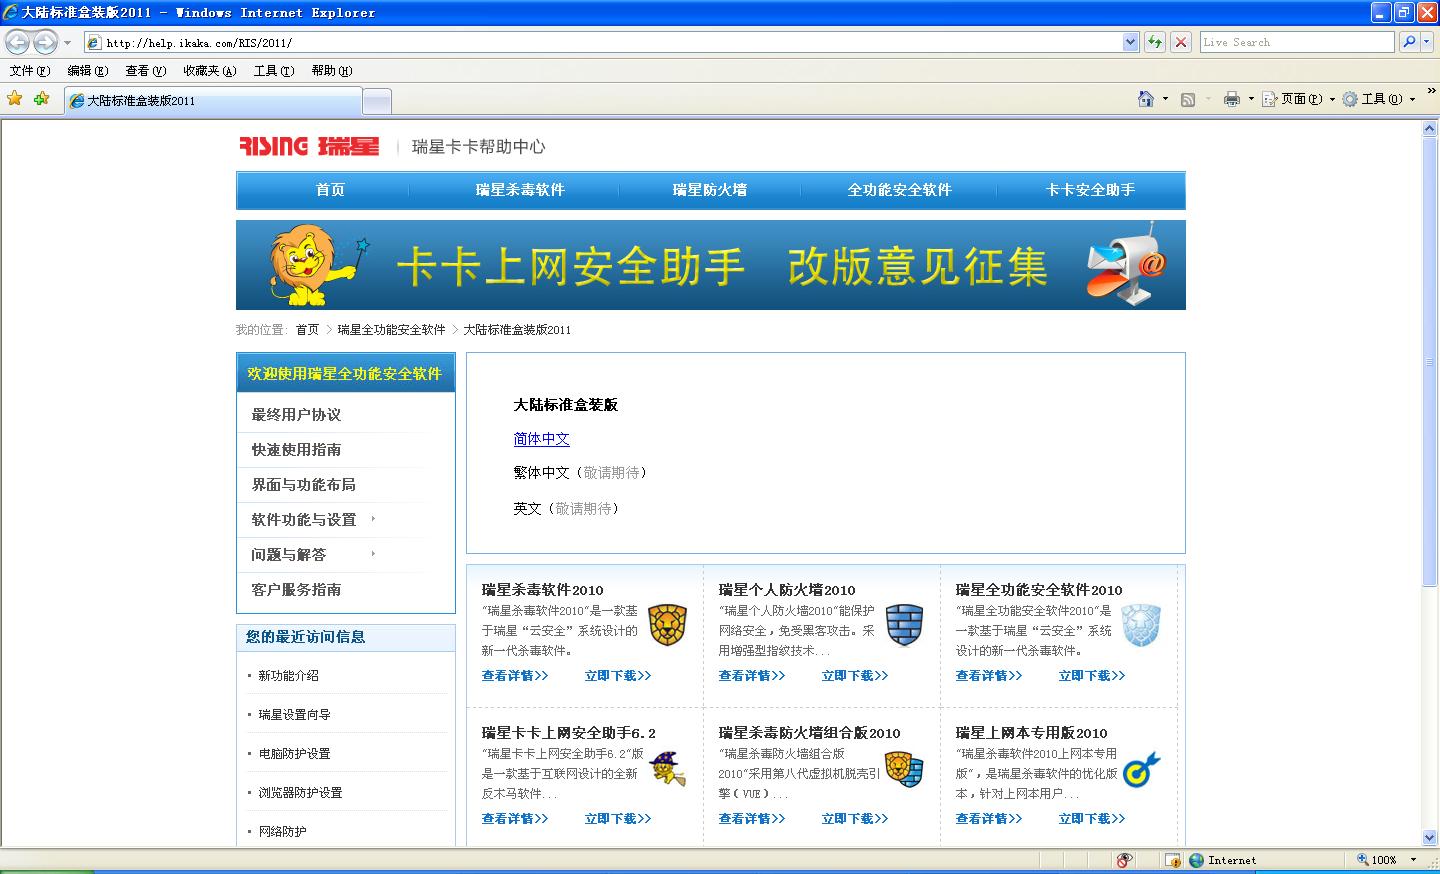
Task: Open the Home button dropdown arrow
Action: pyautogui.click(x=1165, y=99)
